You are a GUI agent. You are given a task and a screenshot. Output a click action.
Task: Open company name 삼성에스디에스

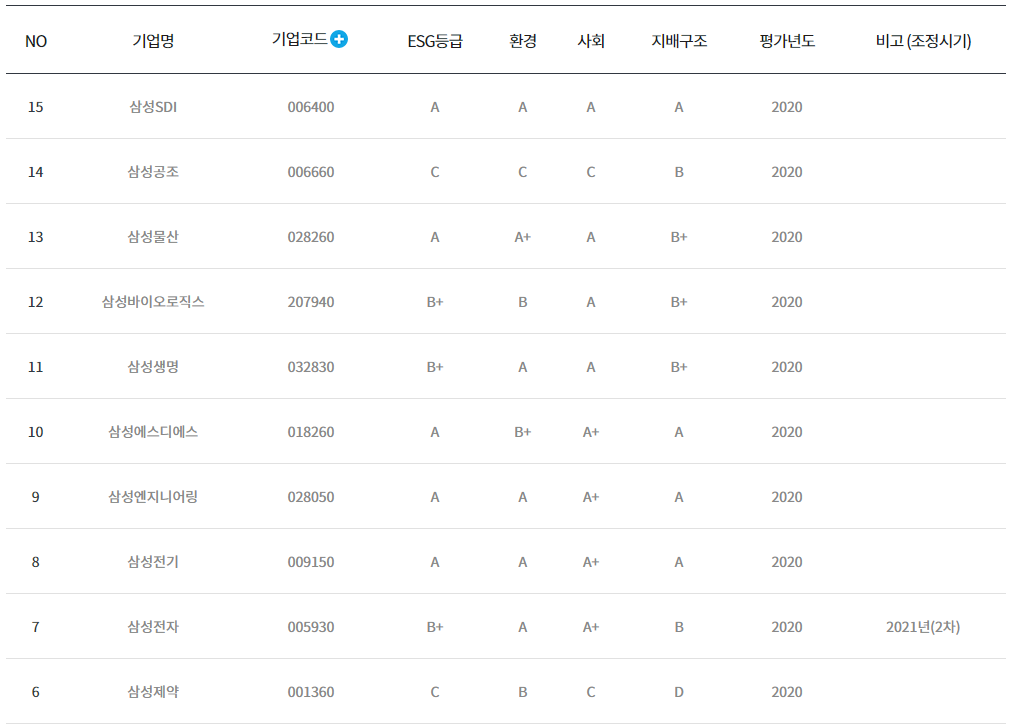click(x=153, y=431)
